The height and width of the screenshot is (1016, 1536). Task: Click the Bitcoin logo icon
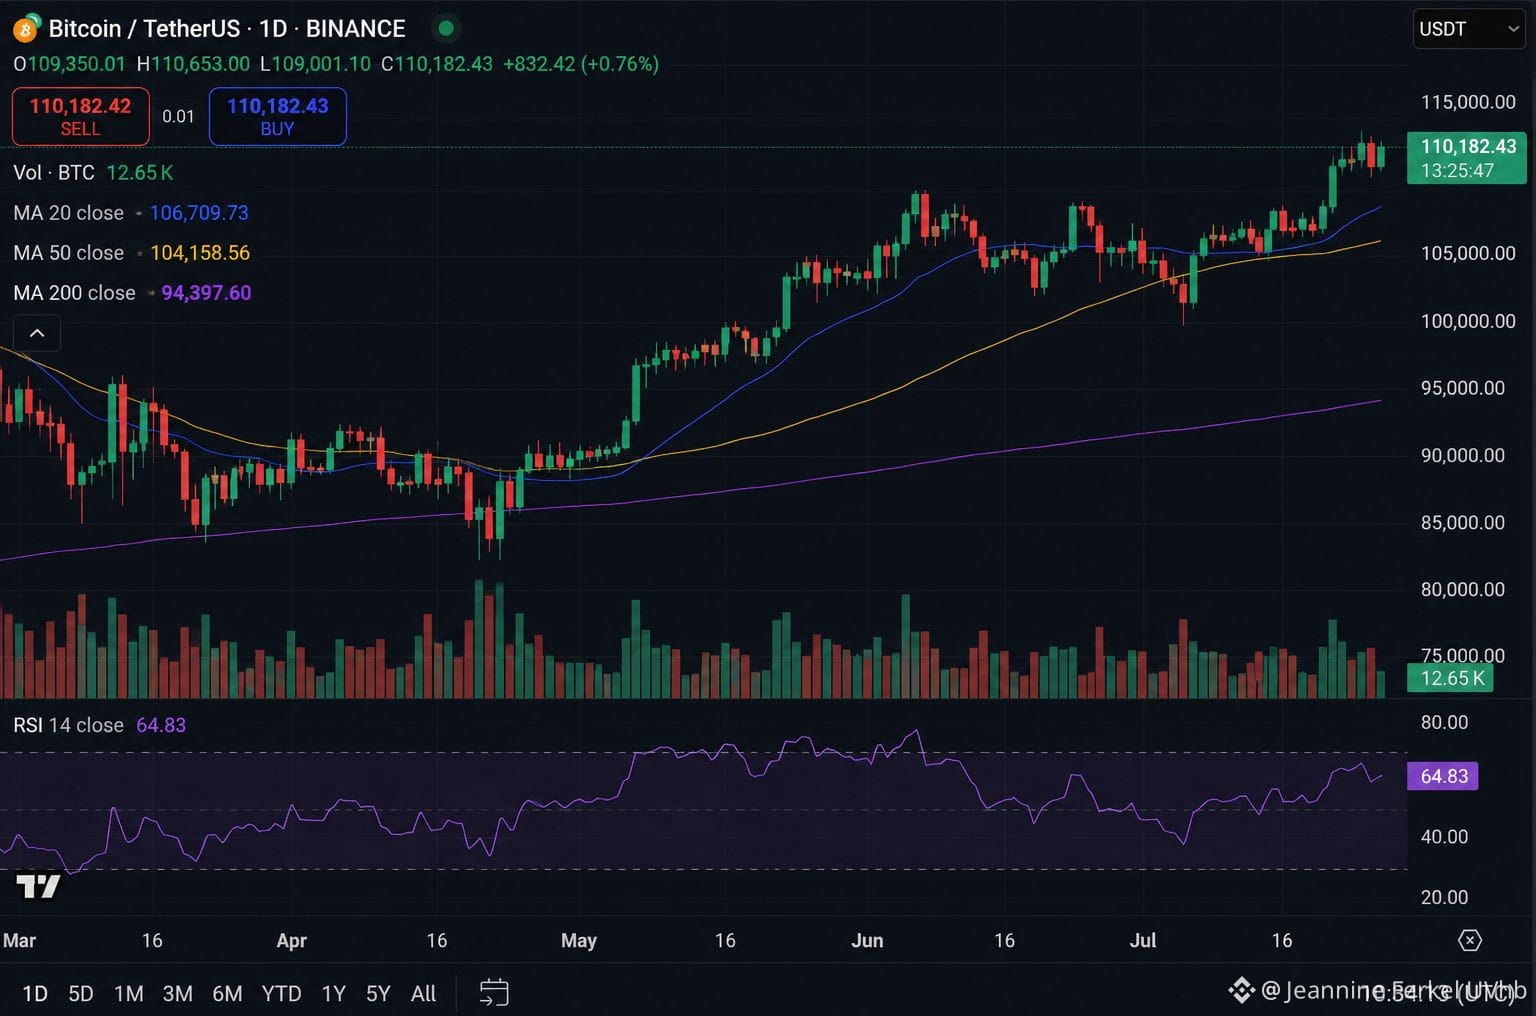[x=26, y=28]
